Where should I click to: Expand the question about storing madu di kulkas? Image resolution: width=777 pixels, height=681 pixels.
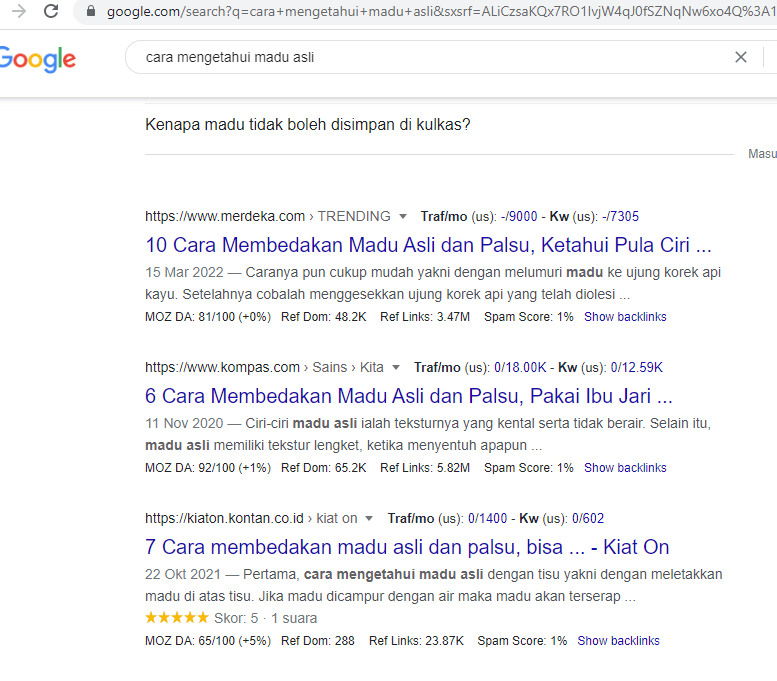[x=308, y=125]
